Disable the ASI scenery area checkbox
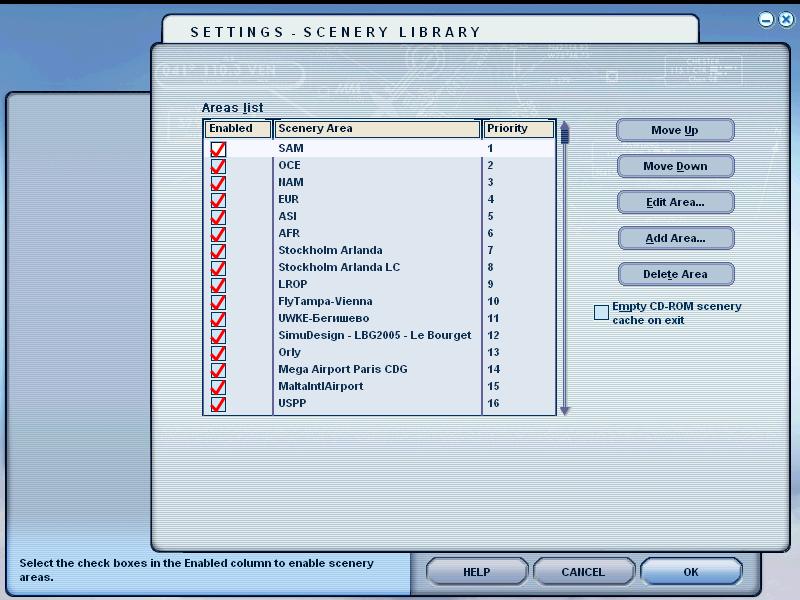 pyautogui.click(x=218, y=217)
